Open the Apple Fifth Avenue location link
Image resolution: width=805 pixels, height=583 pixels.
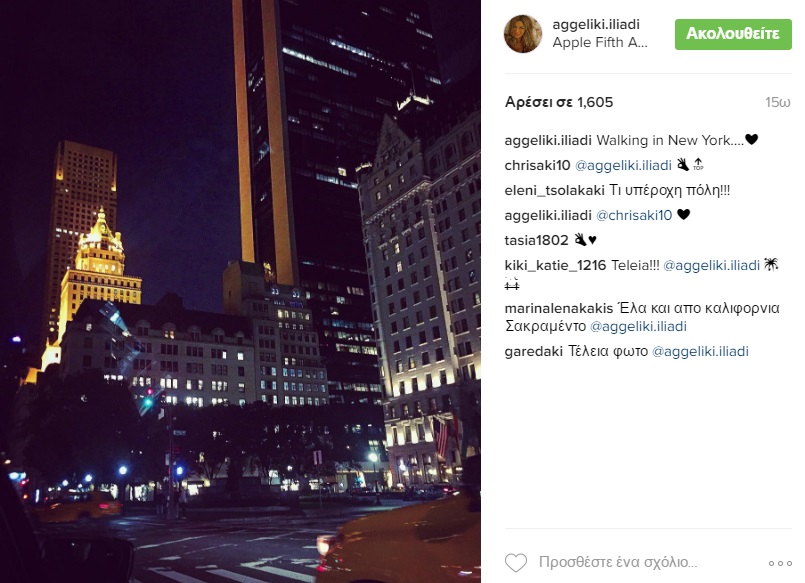point(600,43)
